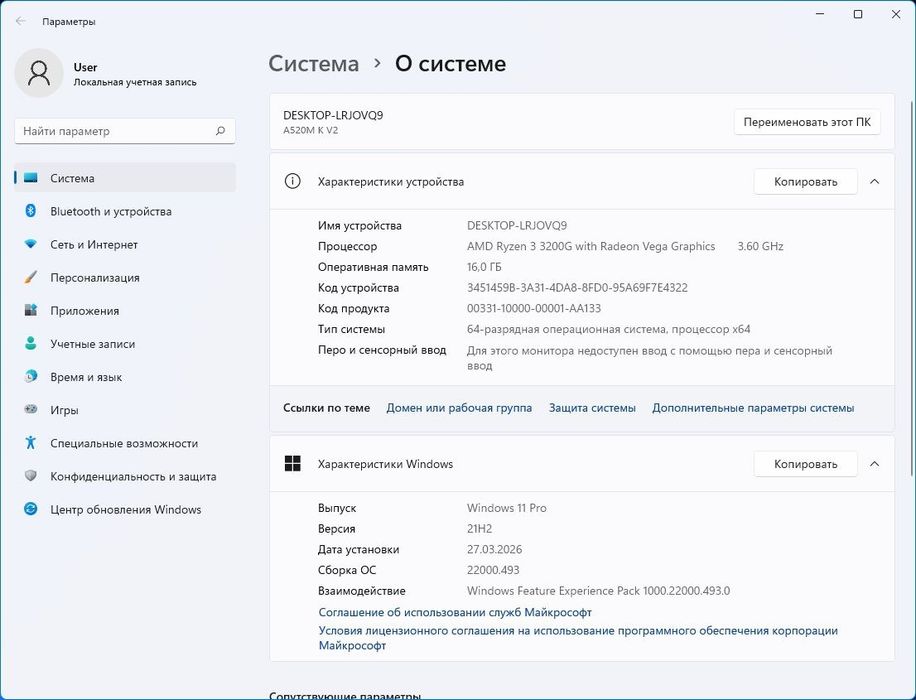The image size is (916, 700).
Task: Copy device specs with Копировать button
Action: [x=806, y=182]
